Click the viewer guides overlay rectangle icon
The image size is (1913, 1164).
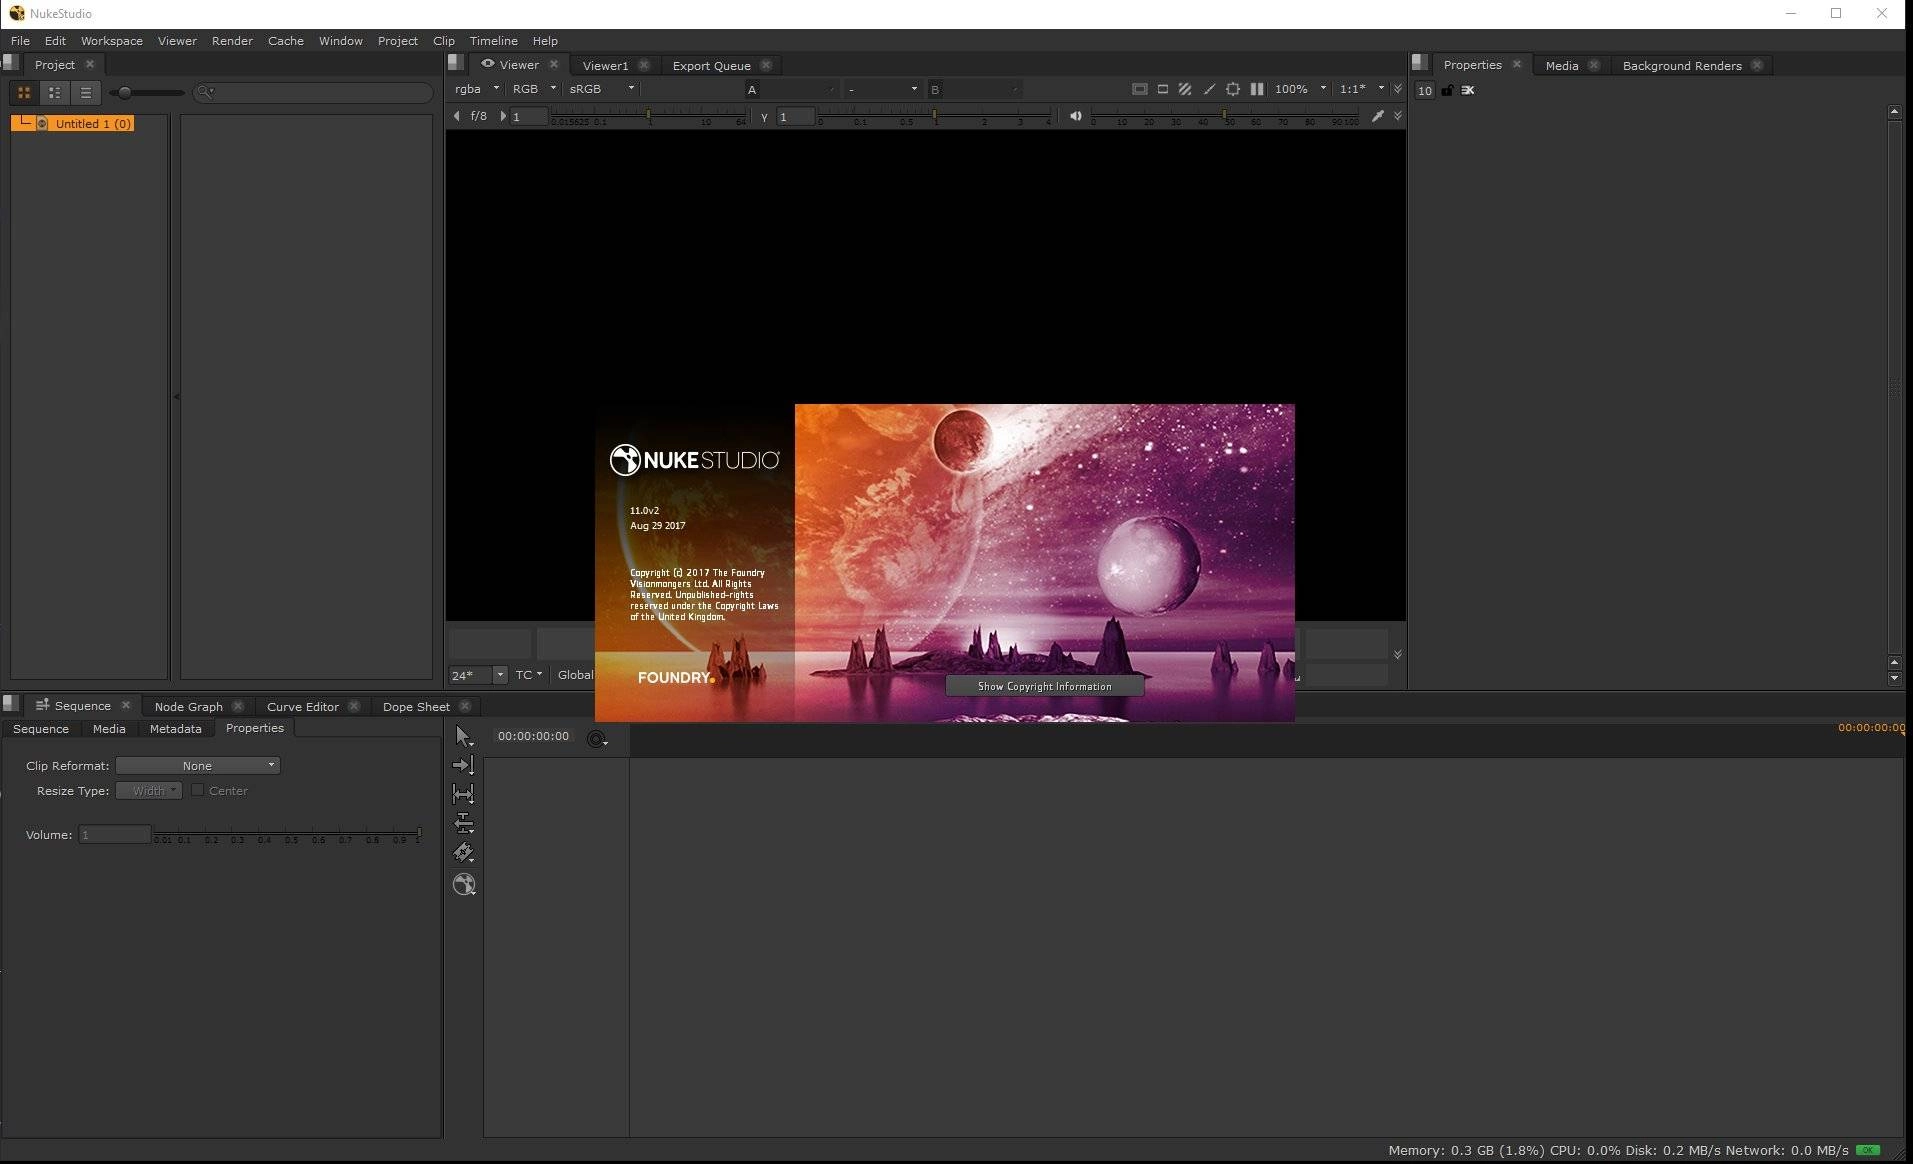click(1139, 89)
